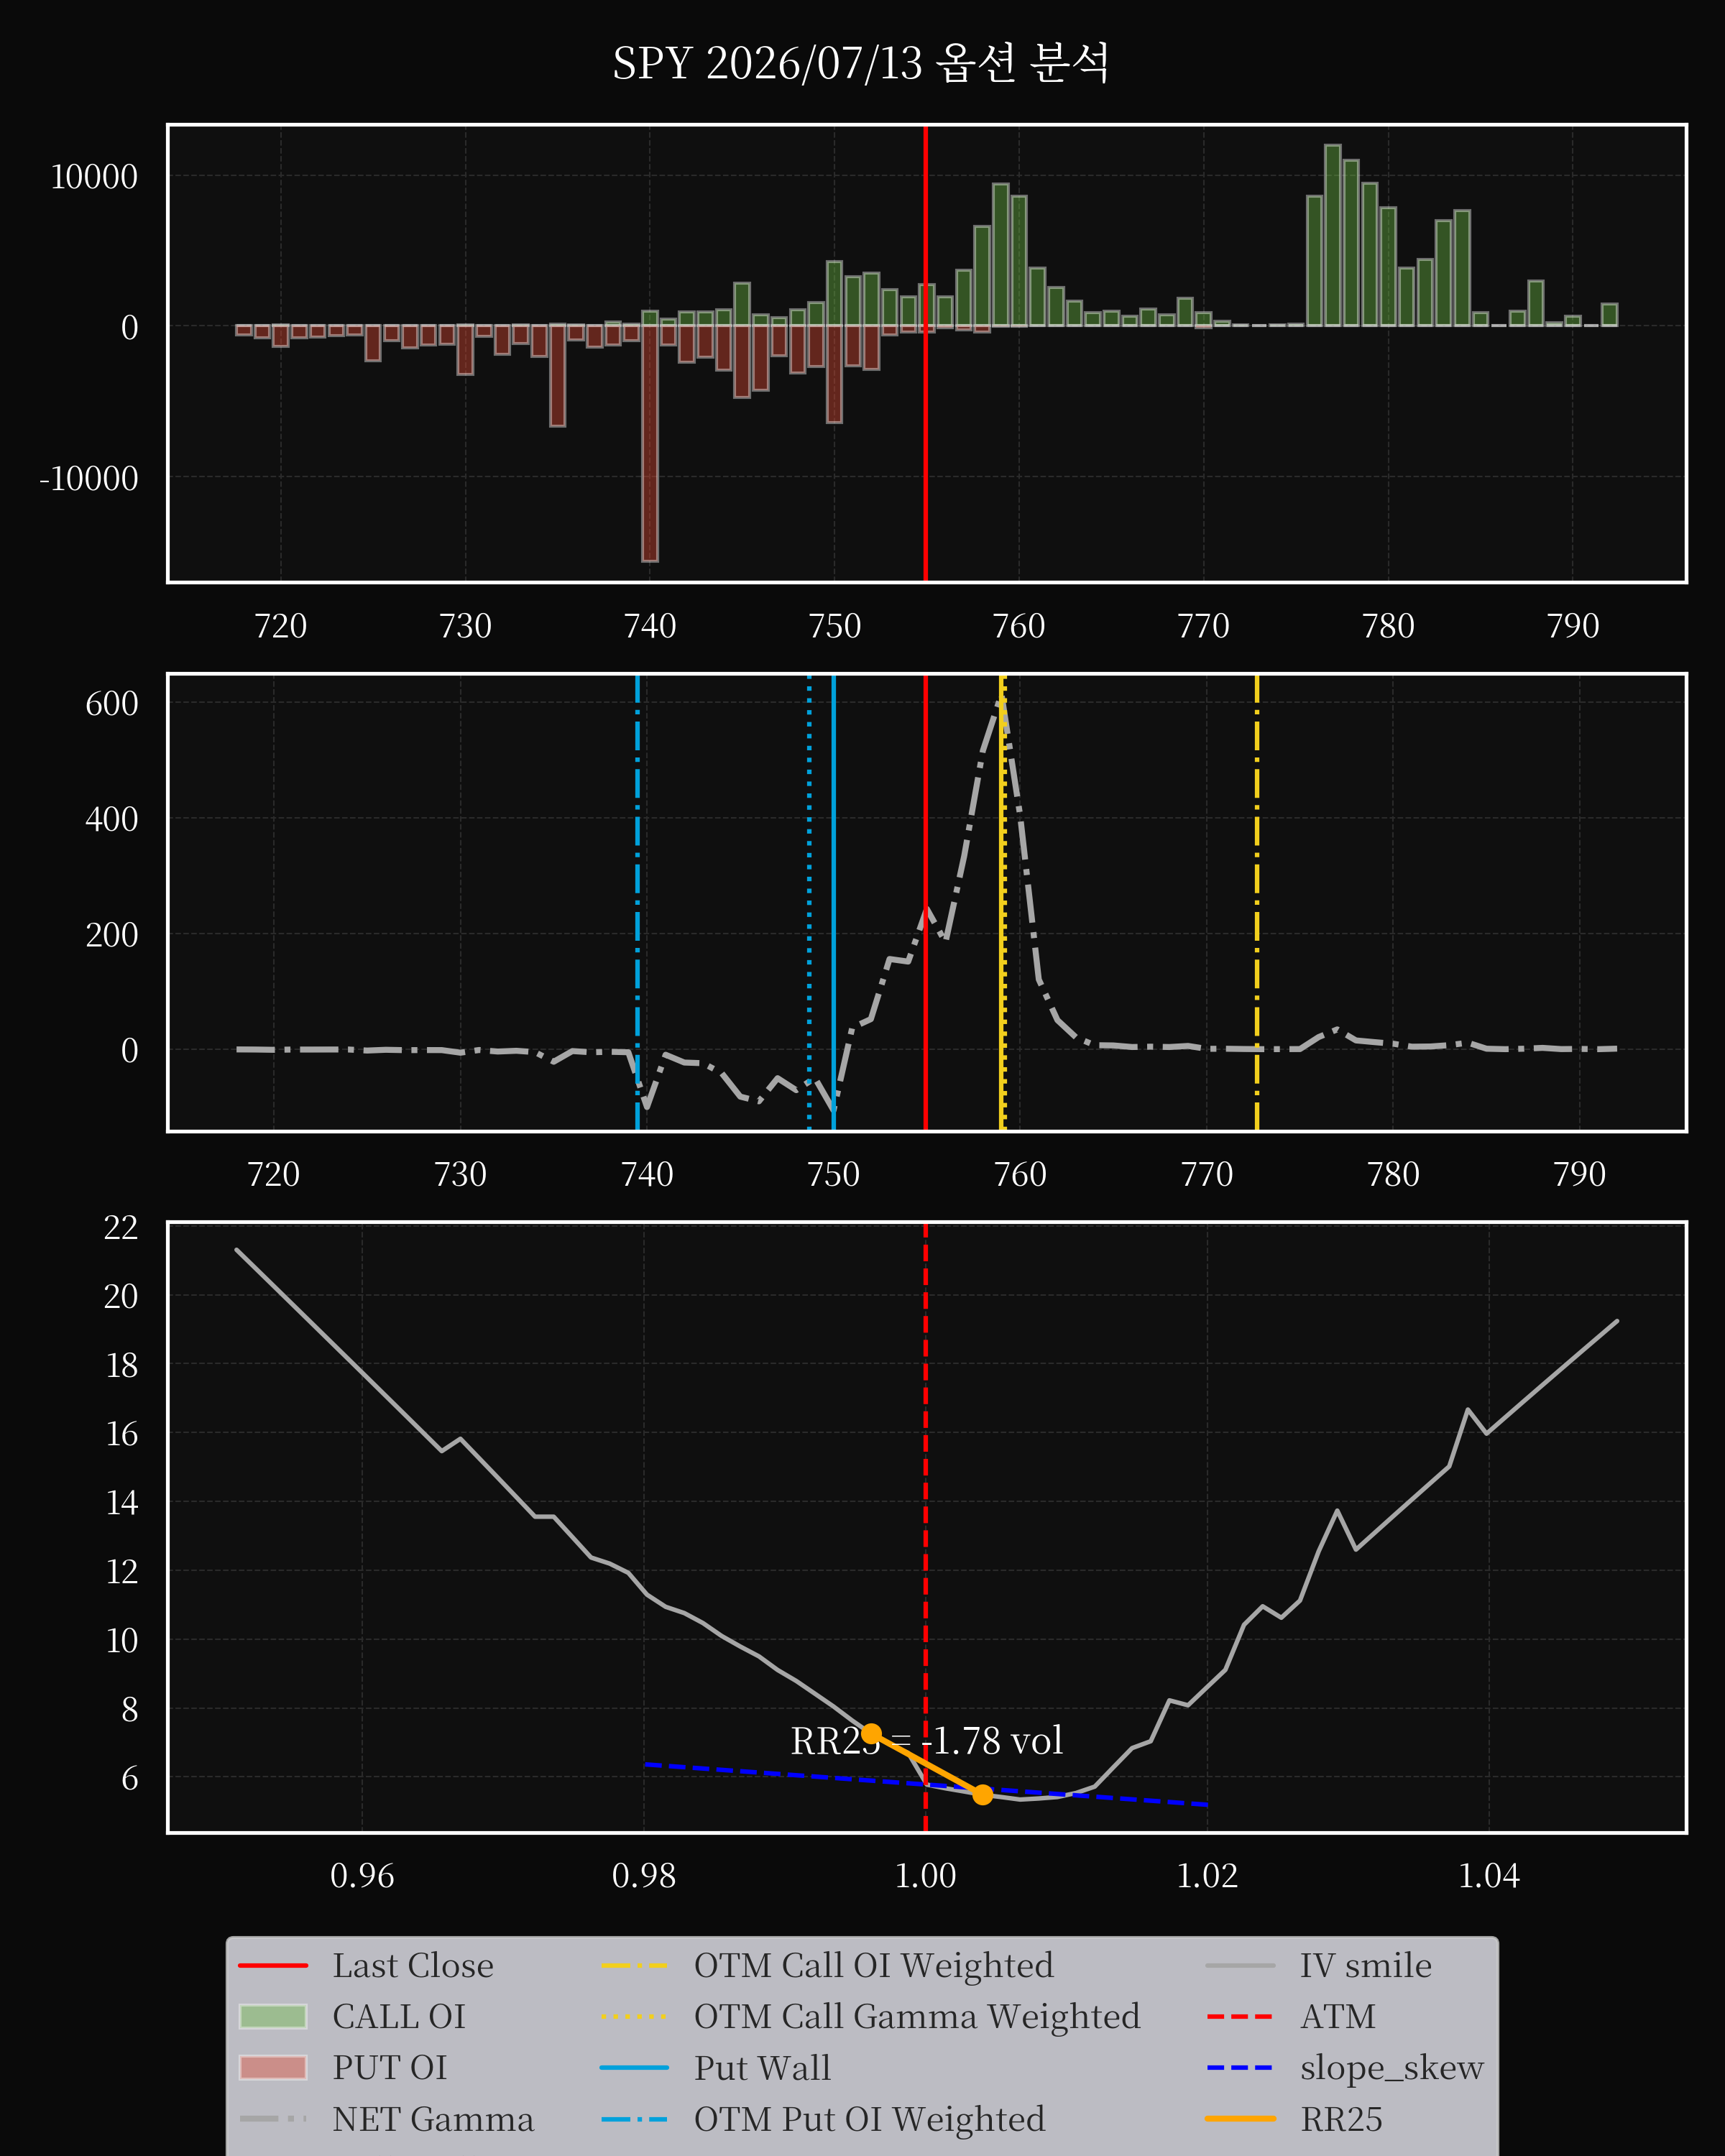This screenshot has height=2156, width=1725.
Task: Click the blue dash-dot line at strike 740
Action: pos(637,903)
